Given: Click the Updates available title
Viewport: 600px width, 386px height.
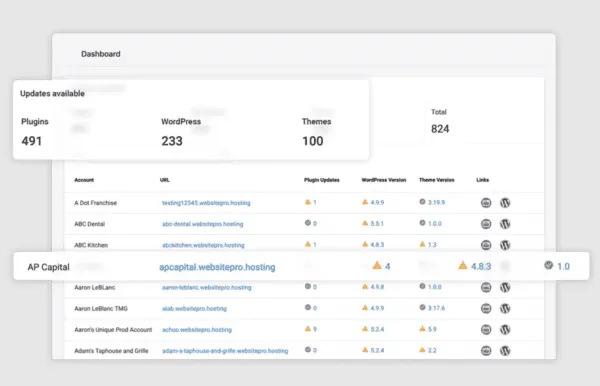Looking at the screenshot, I should pyautogui.click(x=52, y=94).
